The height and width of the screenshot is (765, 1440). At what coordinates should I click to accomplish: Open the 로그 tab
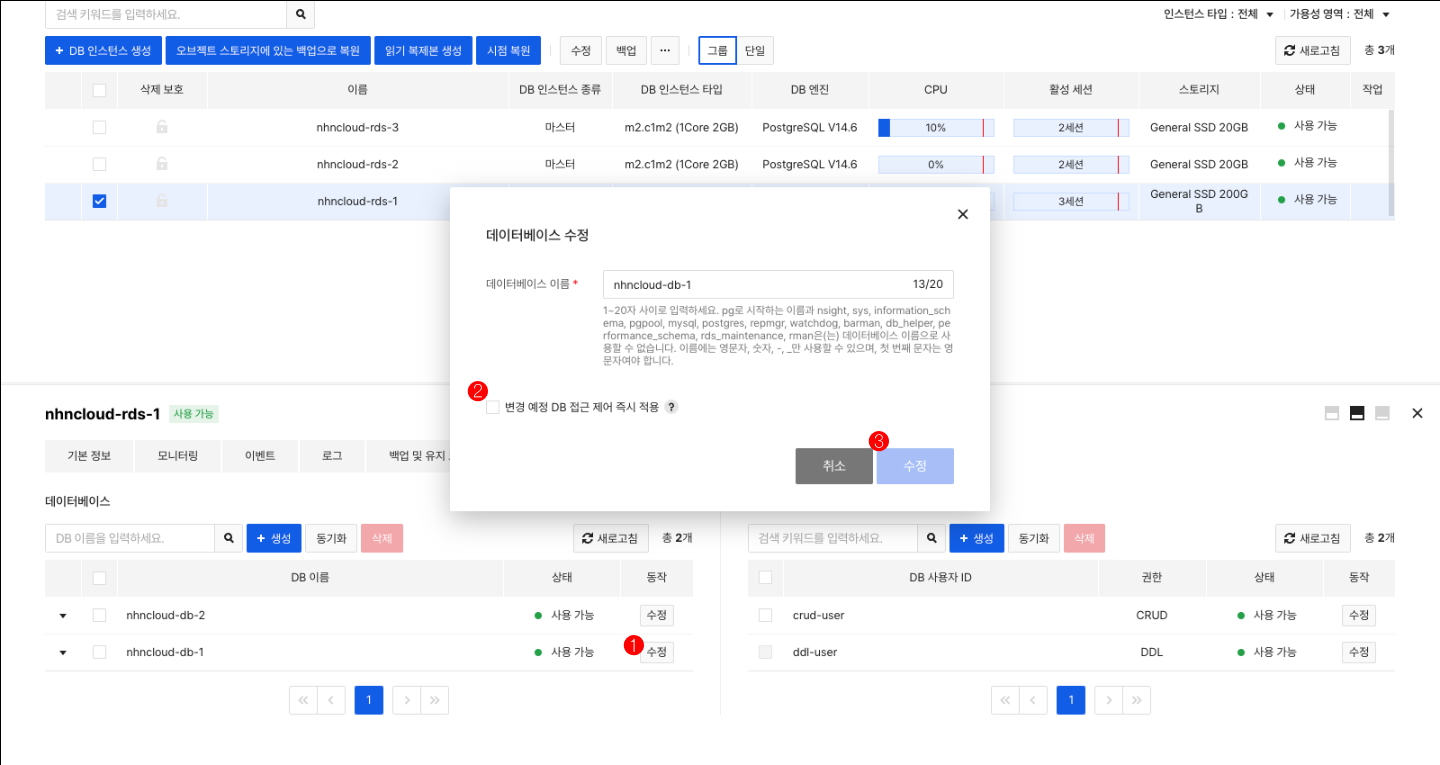click(332, 455)
